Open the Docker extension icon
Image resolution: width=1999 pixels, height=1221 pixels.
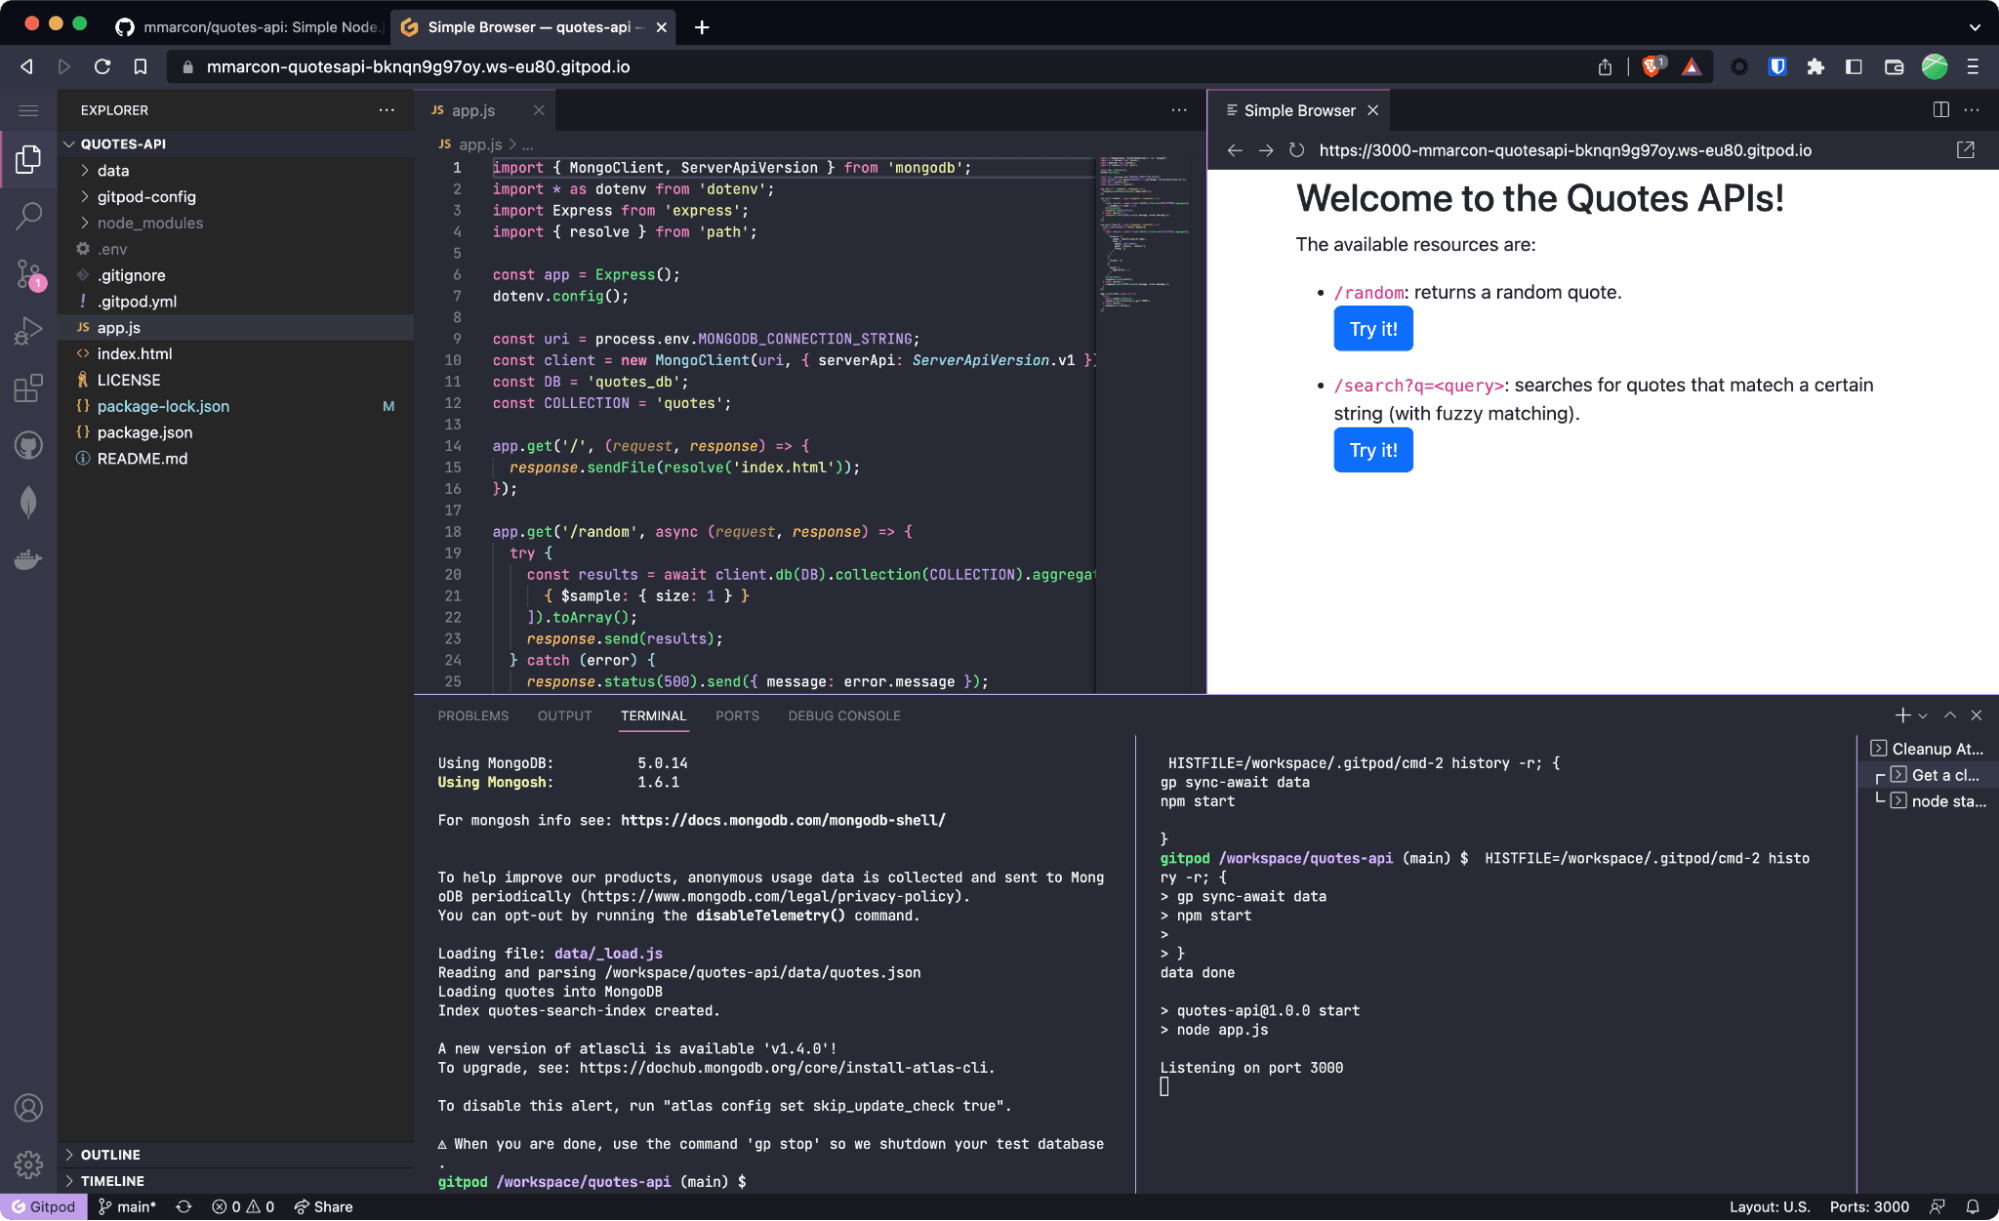[29, 559]
